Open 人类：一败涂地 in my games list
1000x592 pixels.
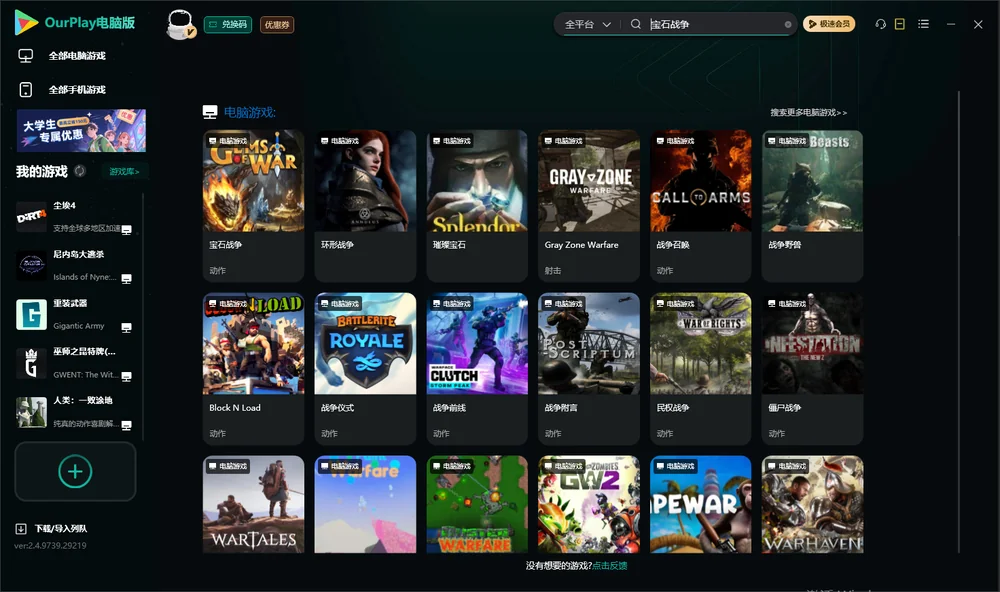tap(75, 412)
